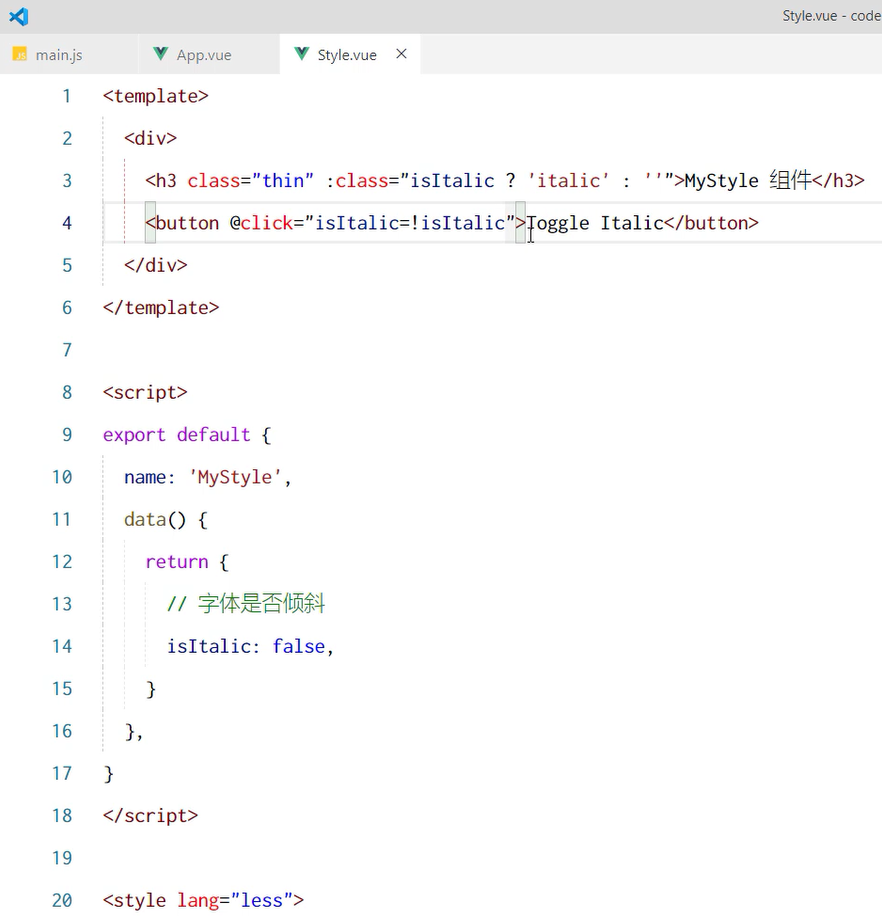The image size is (882, 923).
Task: Click the @click handler text on line 4
Action: pyautogui.click(x=262, y=222)
